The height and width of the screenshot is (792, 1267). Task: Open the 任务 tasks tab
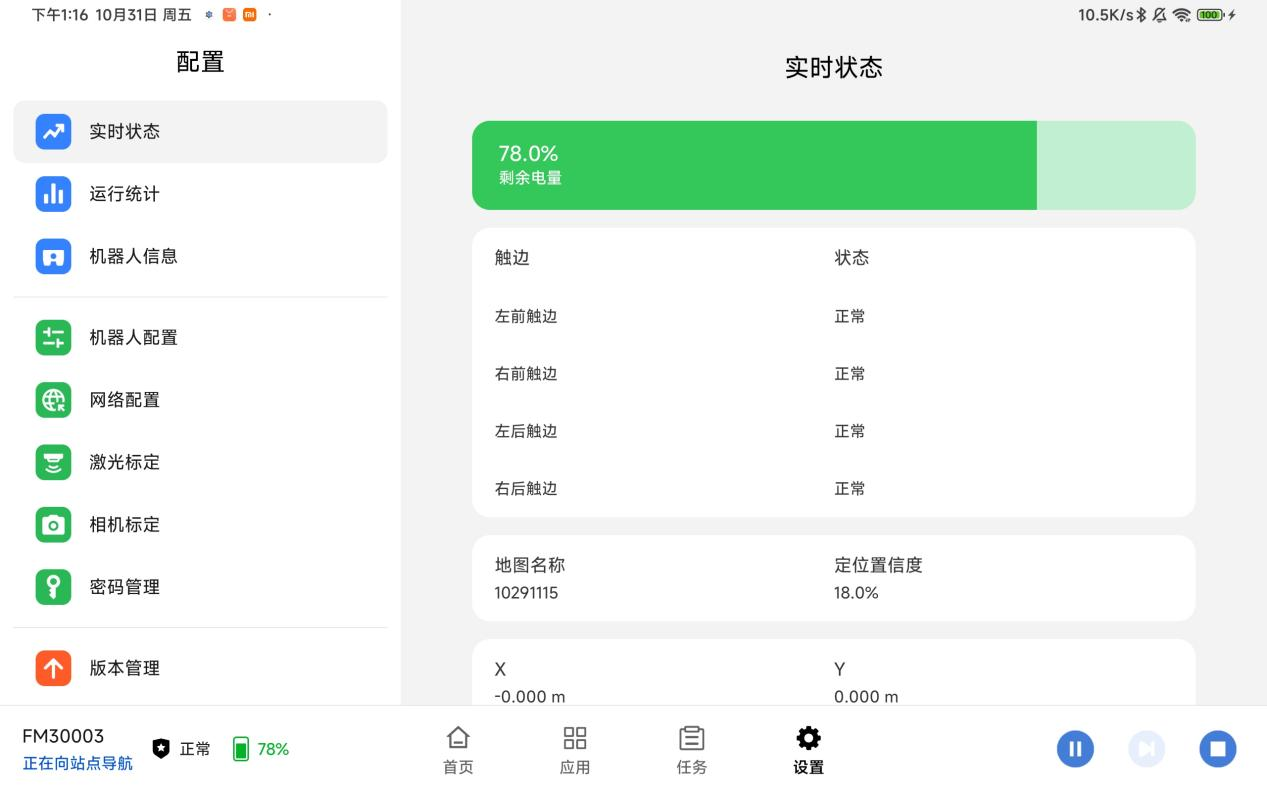pos(691,750)
